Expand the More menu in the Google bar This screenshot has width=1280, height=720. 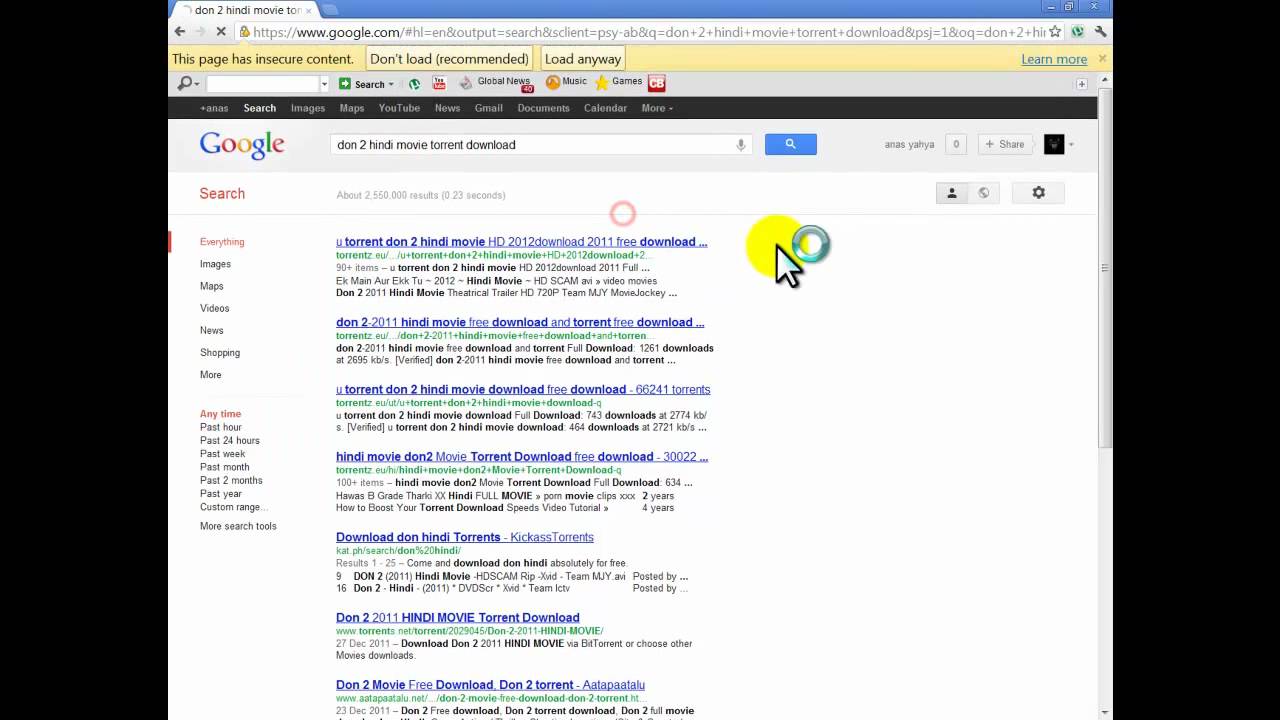pos(657,108)
